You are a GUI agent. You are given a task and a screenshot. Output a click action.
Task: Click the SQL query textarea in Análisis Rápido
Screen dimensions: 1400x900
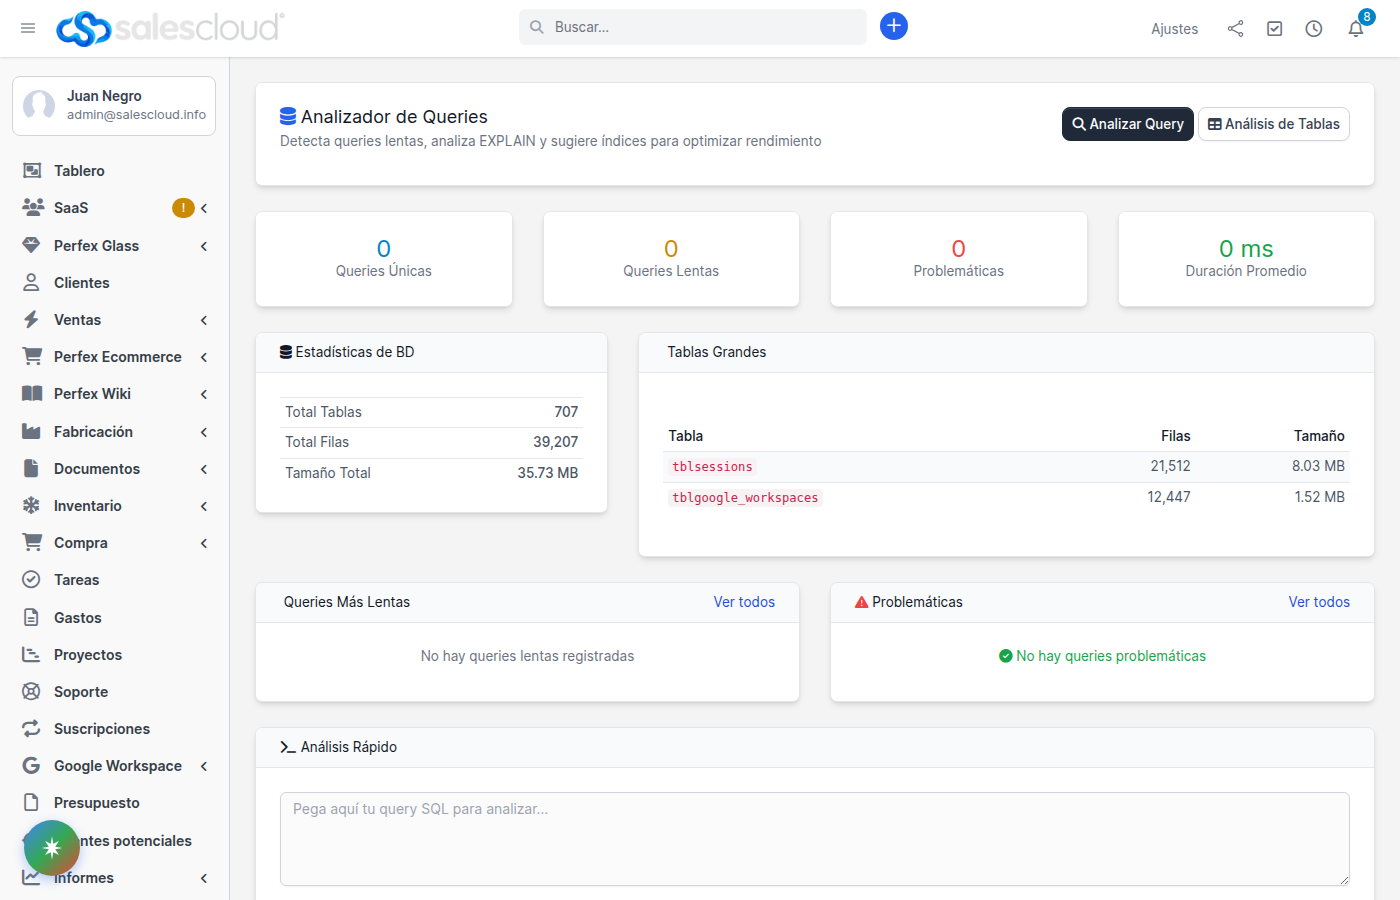coord(814,839)
